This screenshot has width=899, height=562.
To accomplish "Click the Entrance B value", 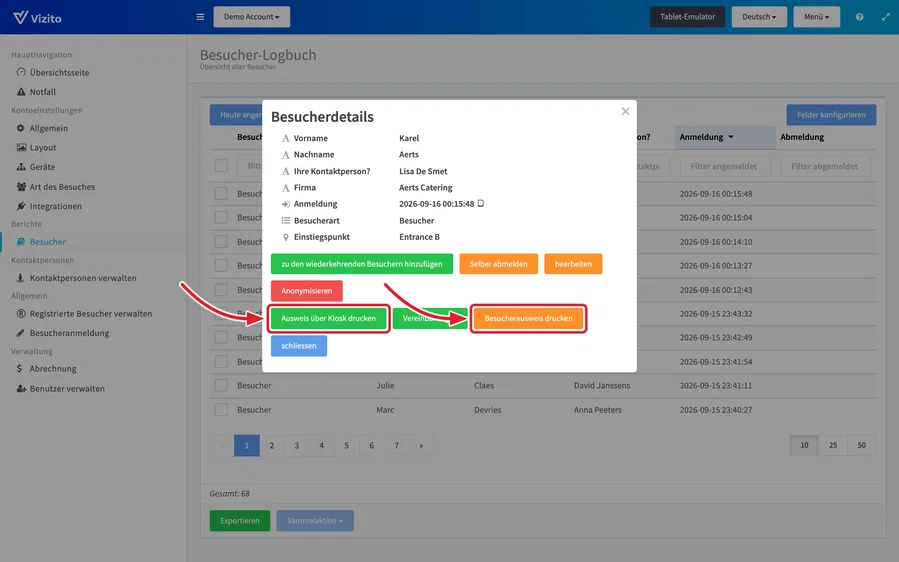I will click(x=419, y=237).
